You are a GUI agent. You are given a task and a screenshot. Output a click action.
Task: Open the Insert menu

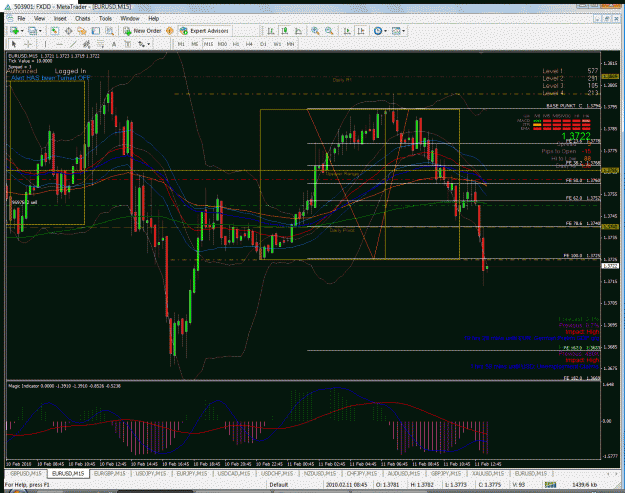(60, 18)
